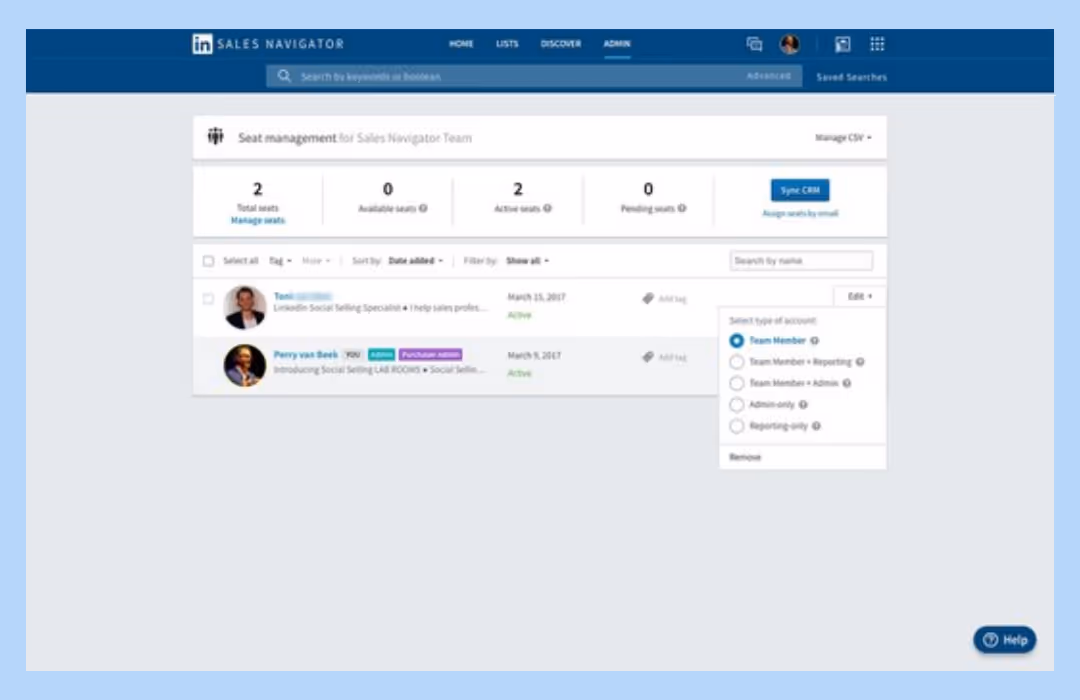Click the Sync CRM button
This screenshot has height=700, width=1080.
(x=800, y=190)
